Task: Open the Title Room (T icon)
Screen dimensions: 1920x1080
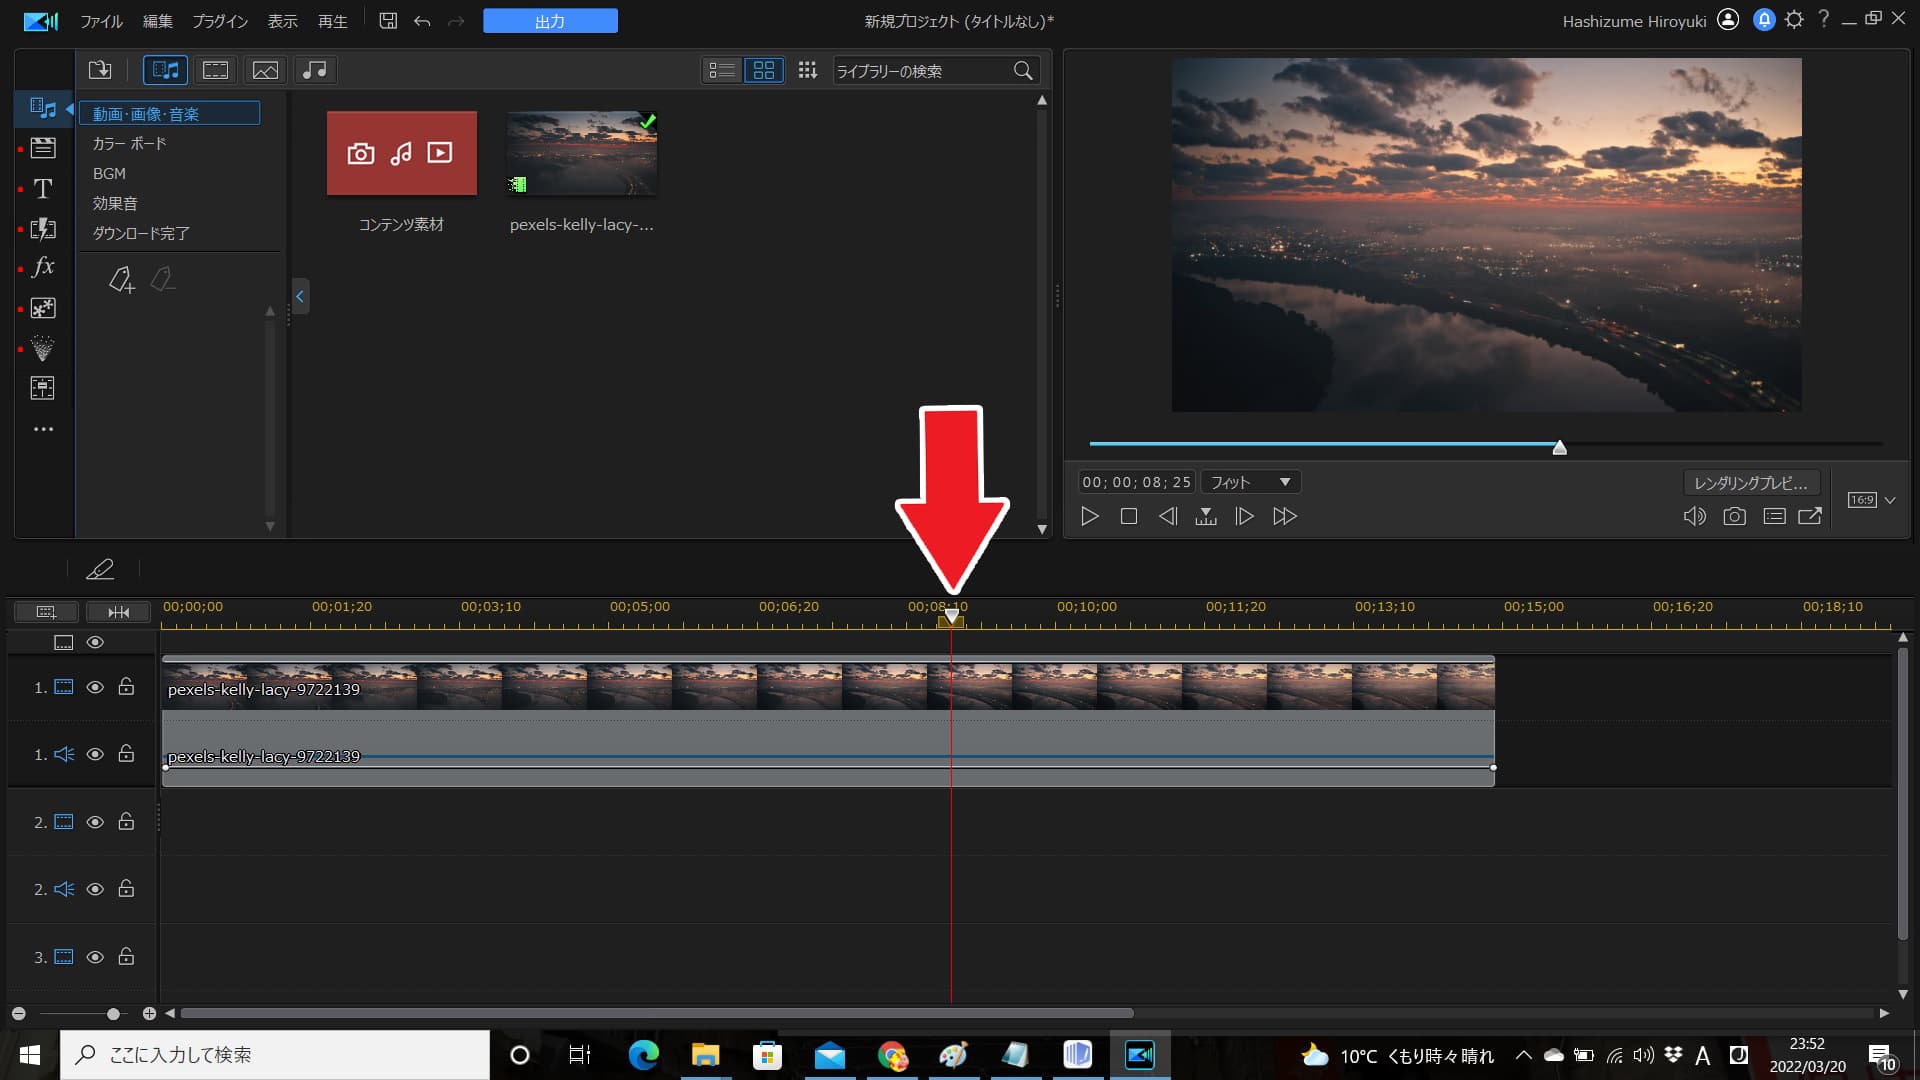Action: pos(42,189)
